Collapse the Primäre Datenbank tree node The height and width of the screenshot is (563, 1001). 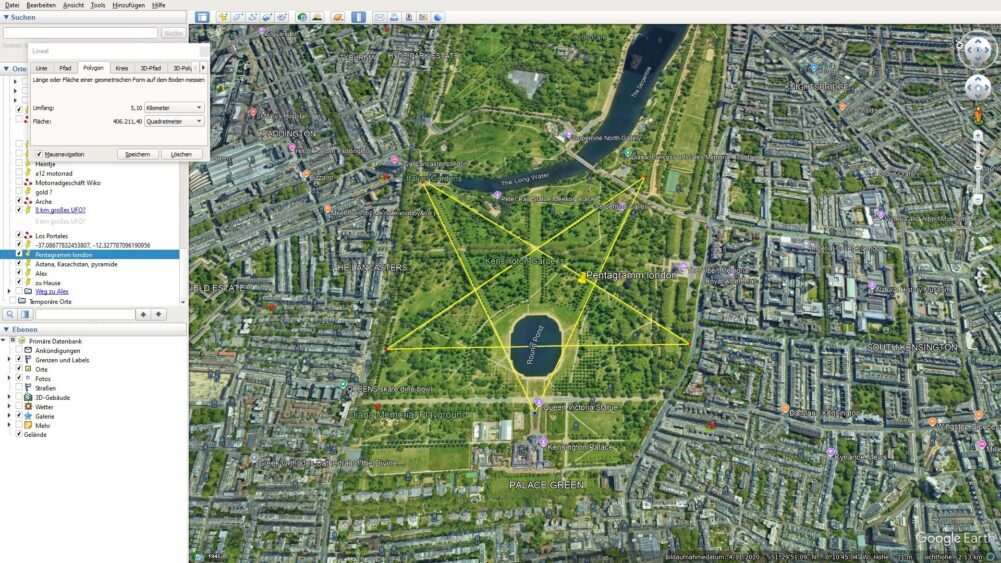click(3, 342)
